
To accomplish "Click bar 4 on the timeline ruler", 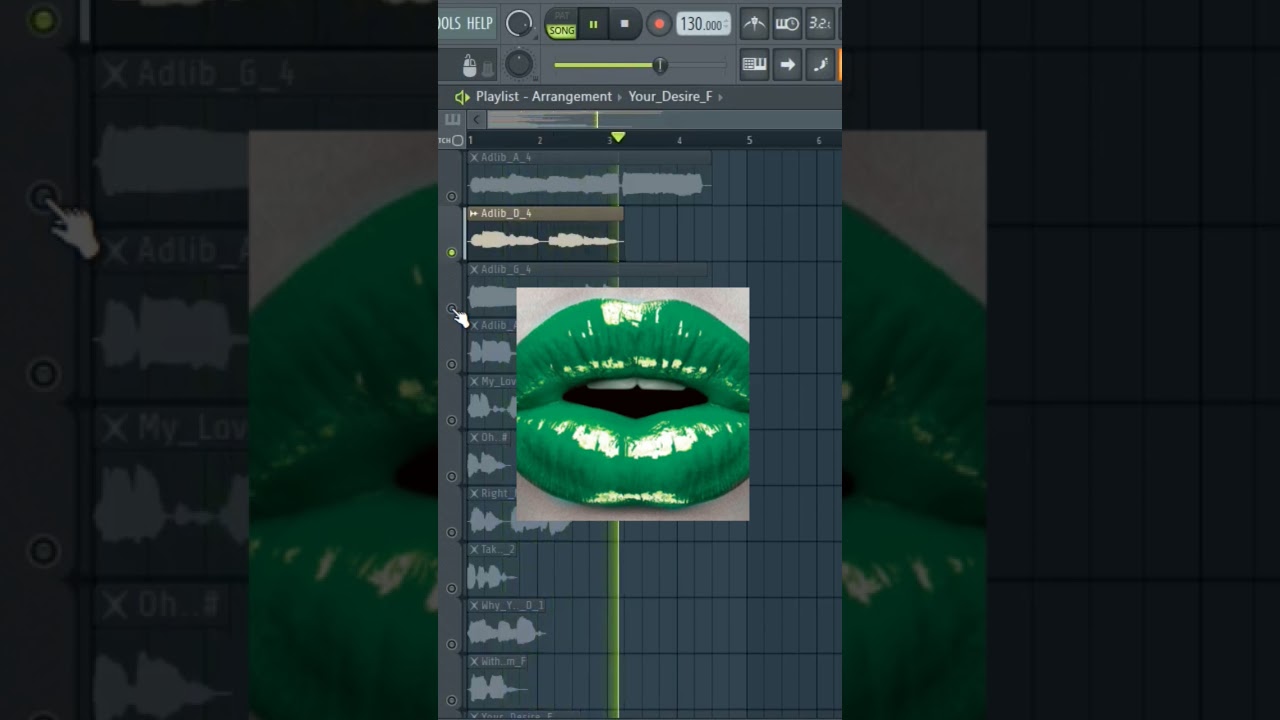I will [x=680, y=141].
